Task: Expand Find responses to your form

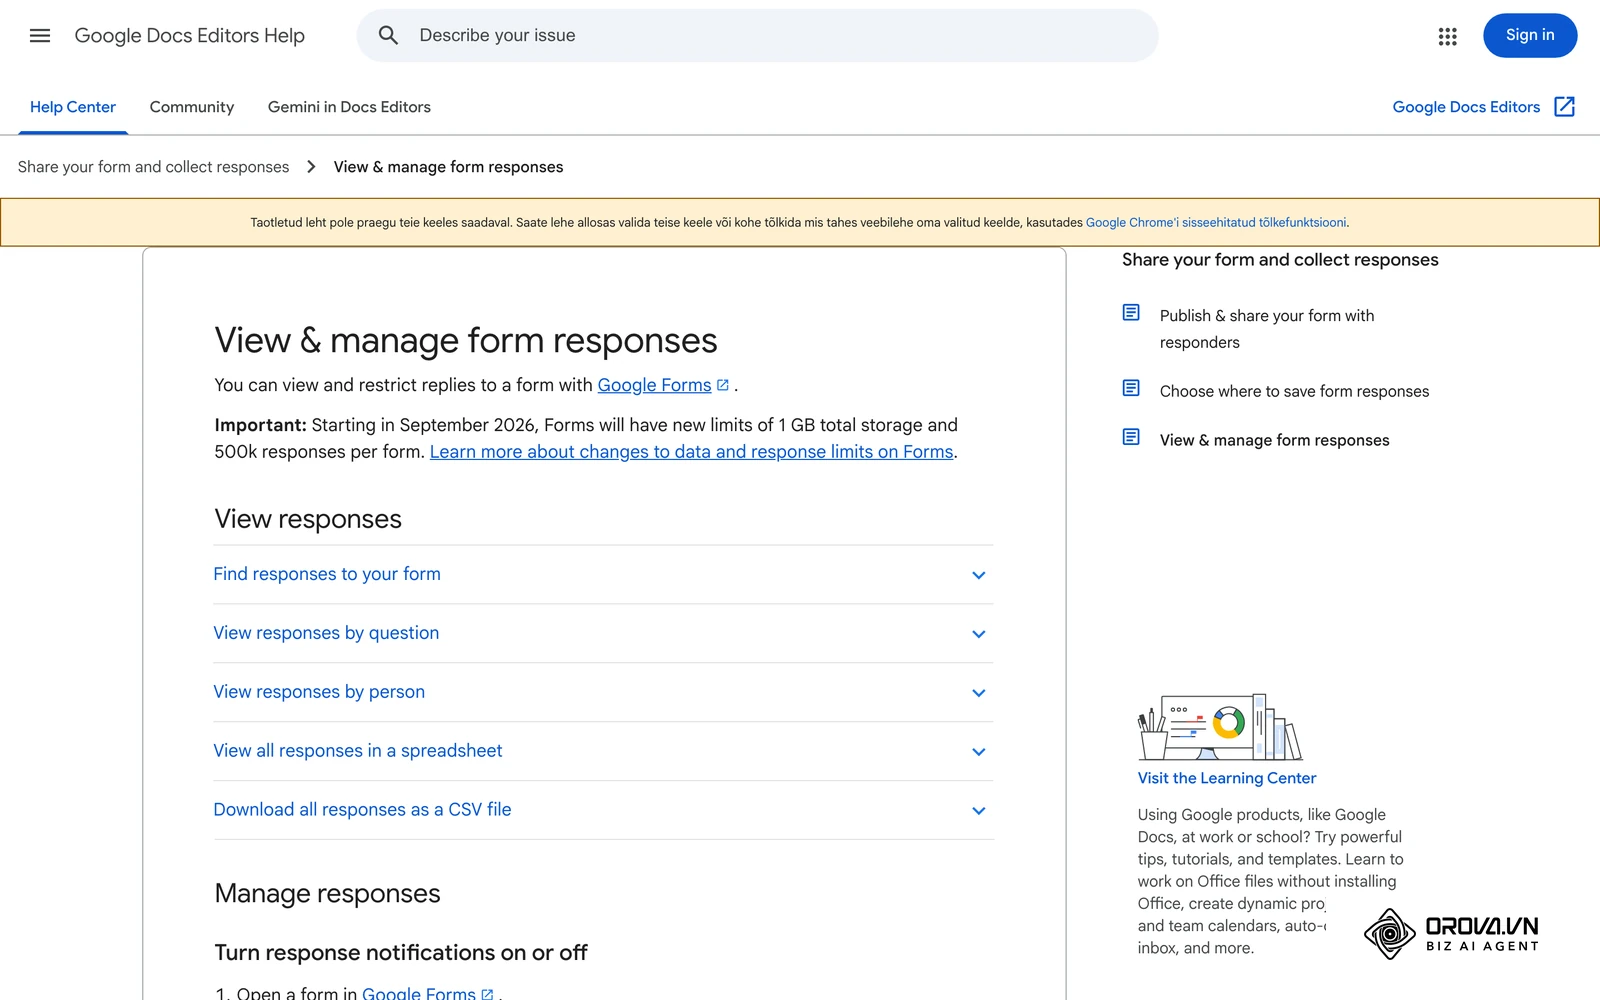Action: point(603,575)
